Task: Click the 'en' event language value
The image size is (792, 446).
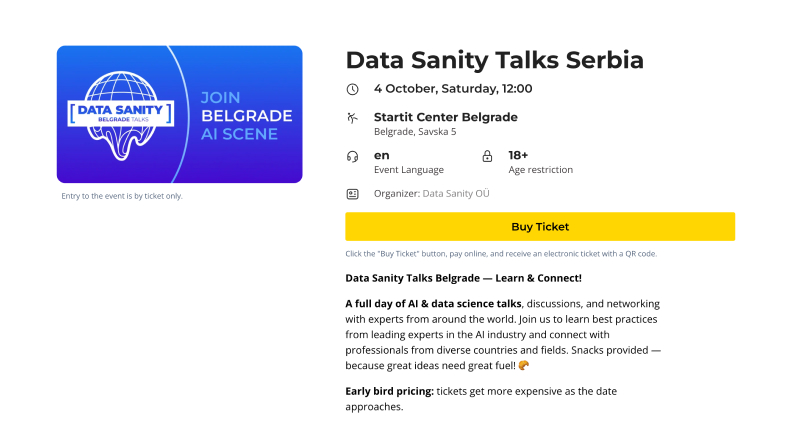Action: [381, 156]
